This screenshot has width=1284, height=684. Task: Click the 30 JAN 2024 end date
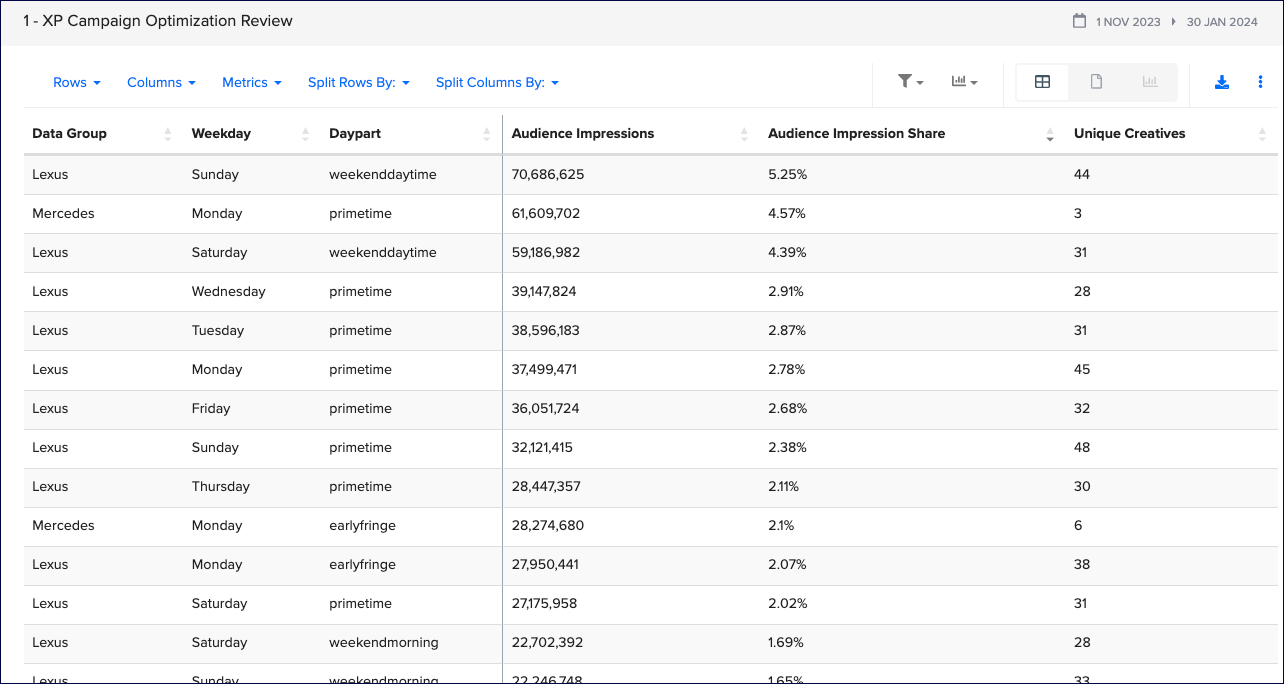(1222, 21)
